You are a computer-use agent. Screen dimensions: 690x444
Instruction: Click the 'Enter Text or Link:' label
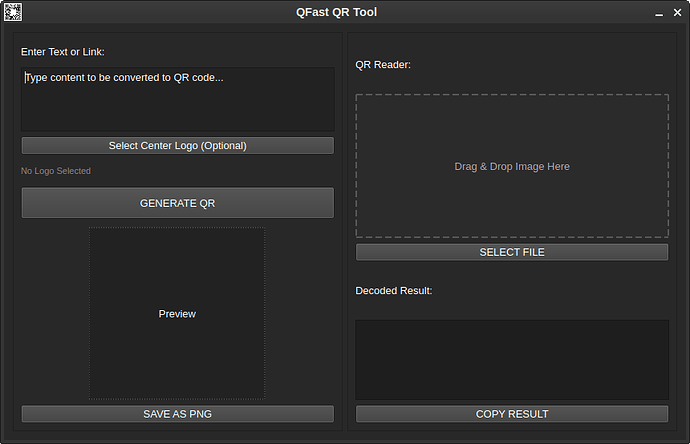tap(63, 52)
